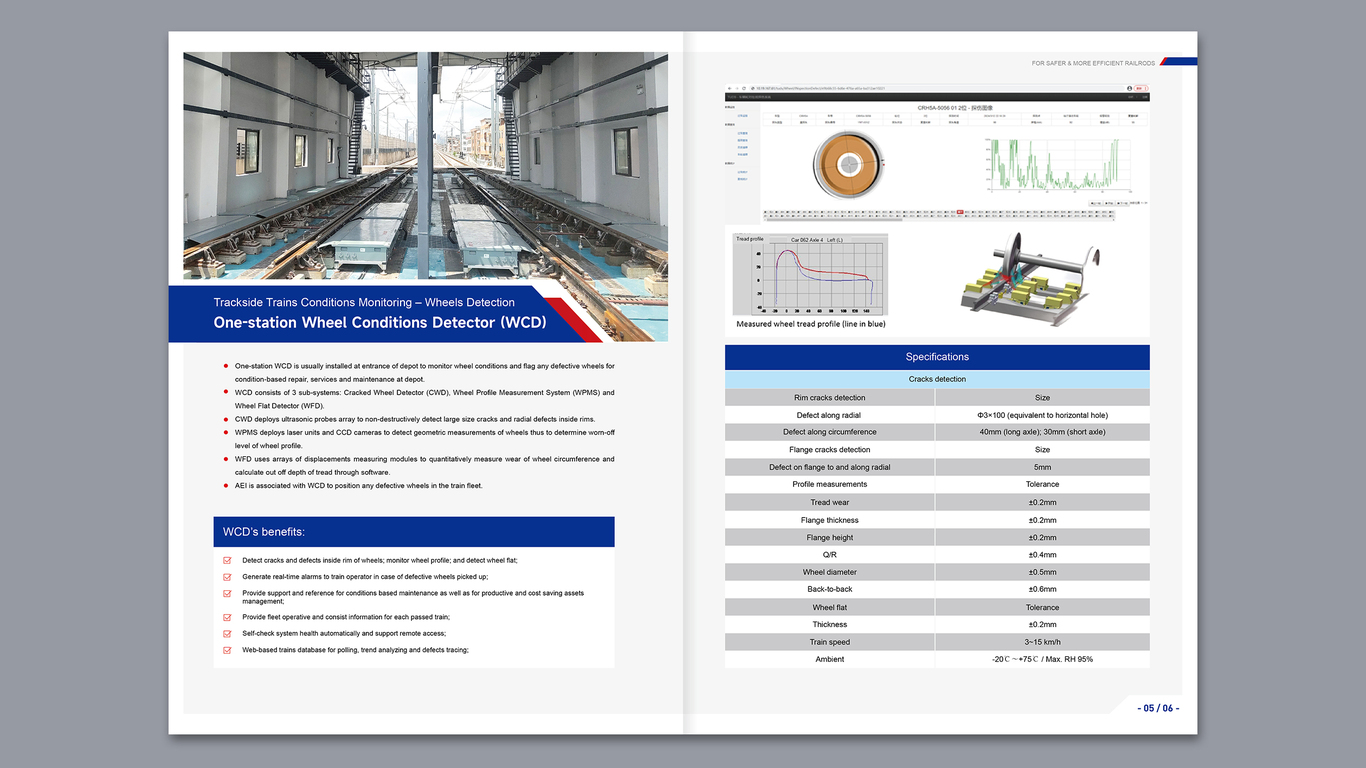Click the "Rim cracks detection" cell
Screen dimensions: 1366x768
point(830,398)
